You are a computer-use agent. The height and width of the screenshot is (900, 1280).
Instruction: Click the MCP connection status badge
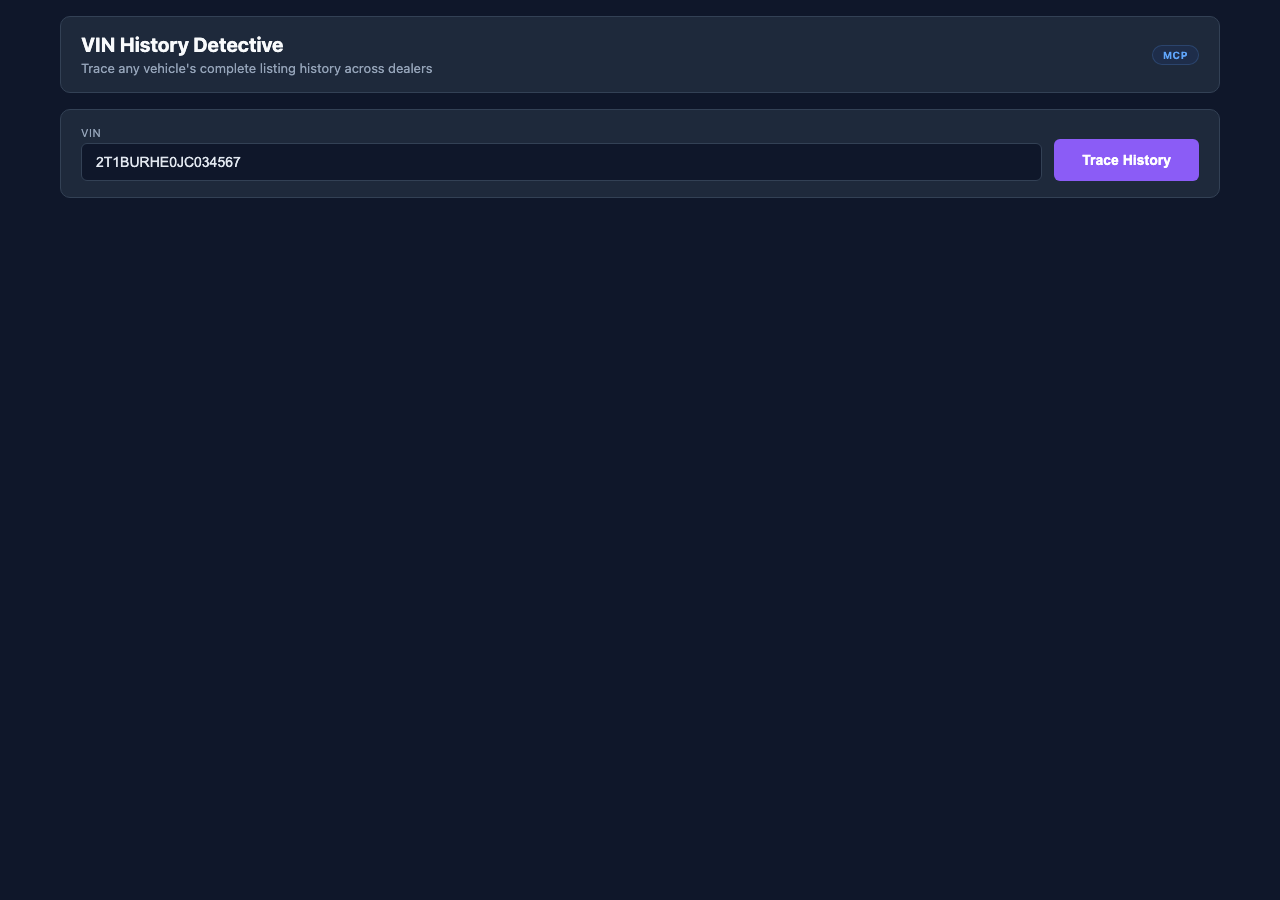click(1175, 55)
